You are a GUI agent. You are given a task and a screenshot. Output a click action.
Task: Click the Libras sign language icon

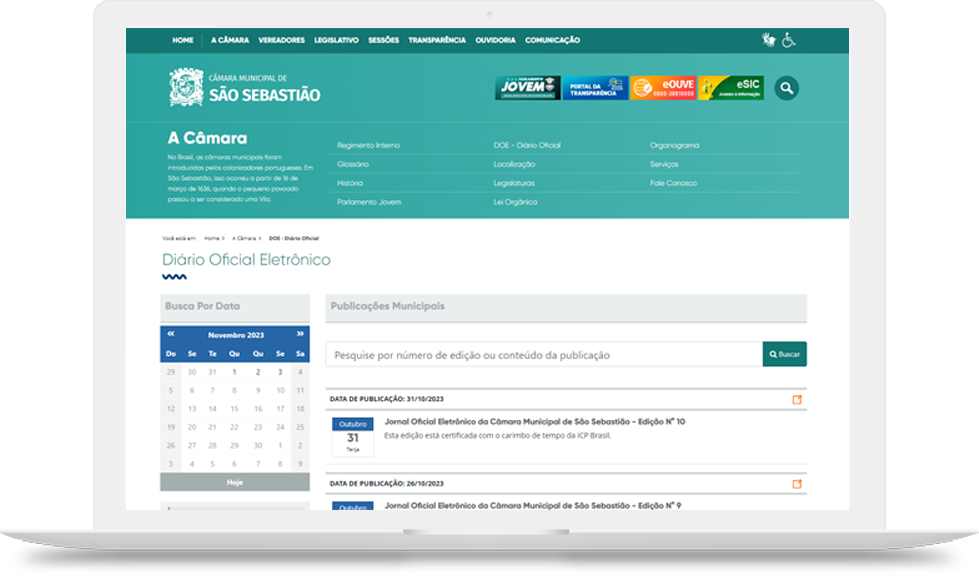click(x=769, y=40)
